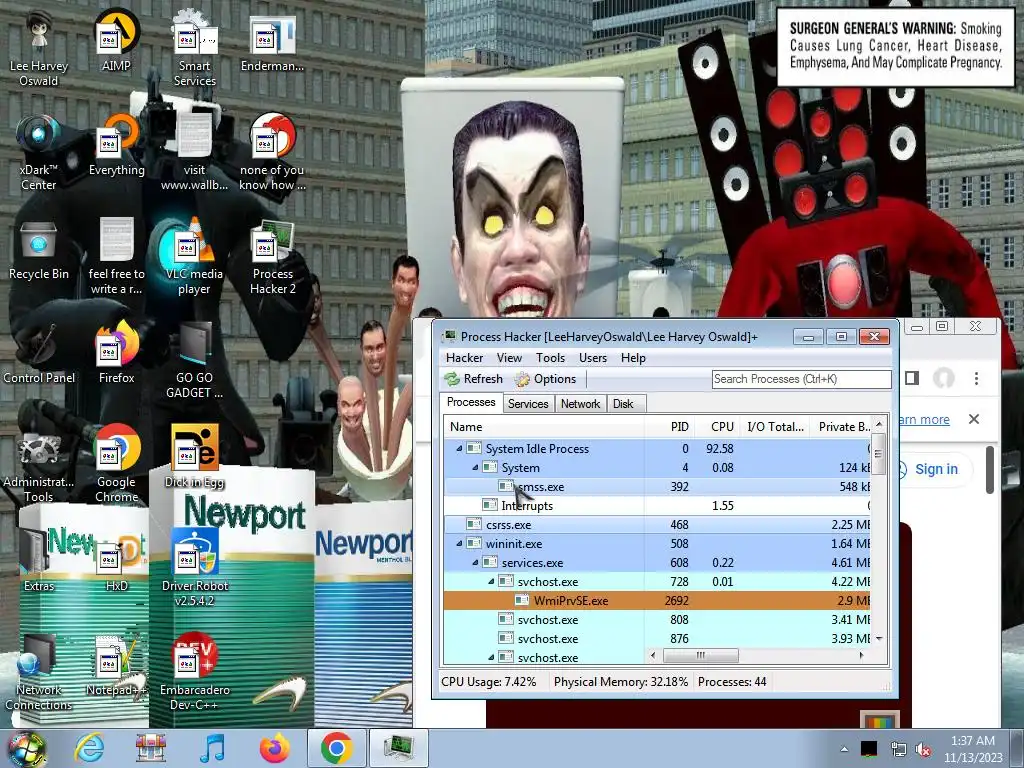
Task: Sort processes by the CPU column header
Action: point(716,426)
